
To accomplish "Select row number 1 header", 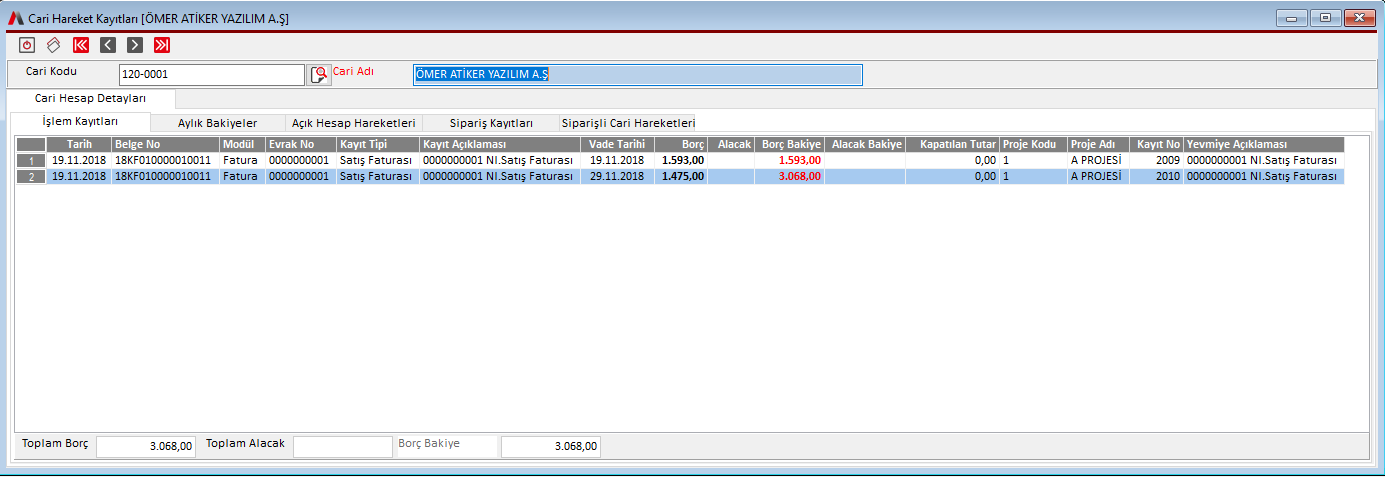I will pos(31,160).
